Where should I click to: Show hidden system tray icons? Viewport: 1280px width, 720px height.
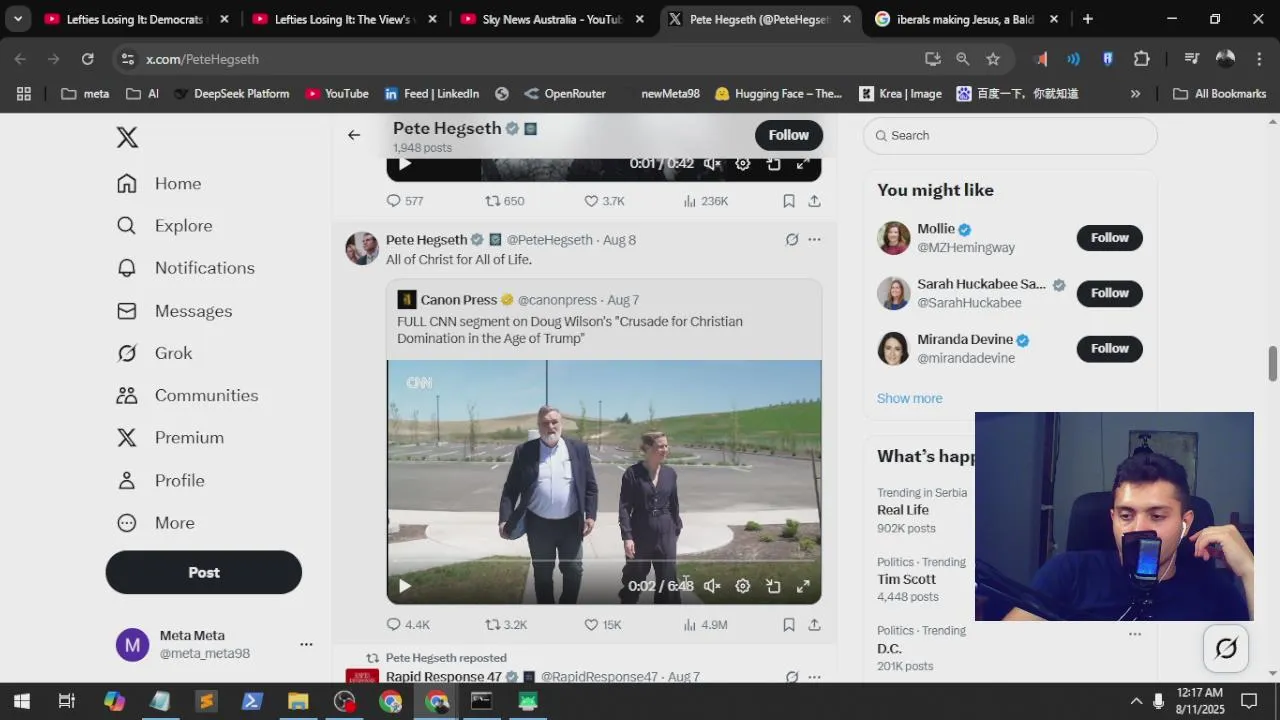1136,701
